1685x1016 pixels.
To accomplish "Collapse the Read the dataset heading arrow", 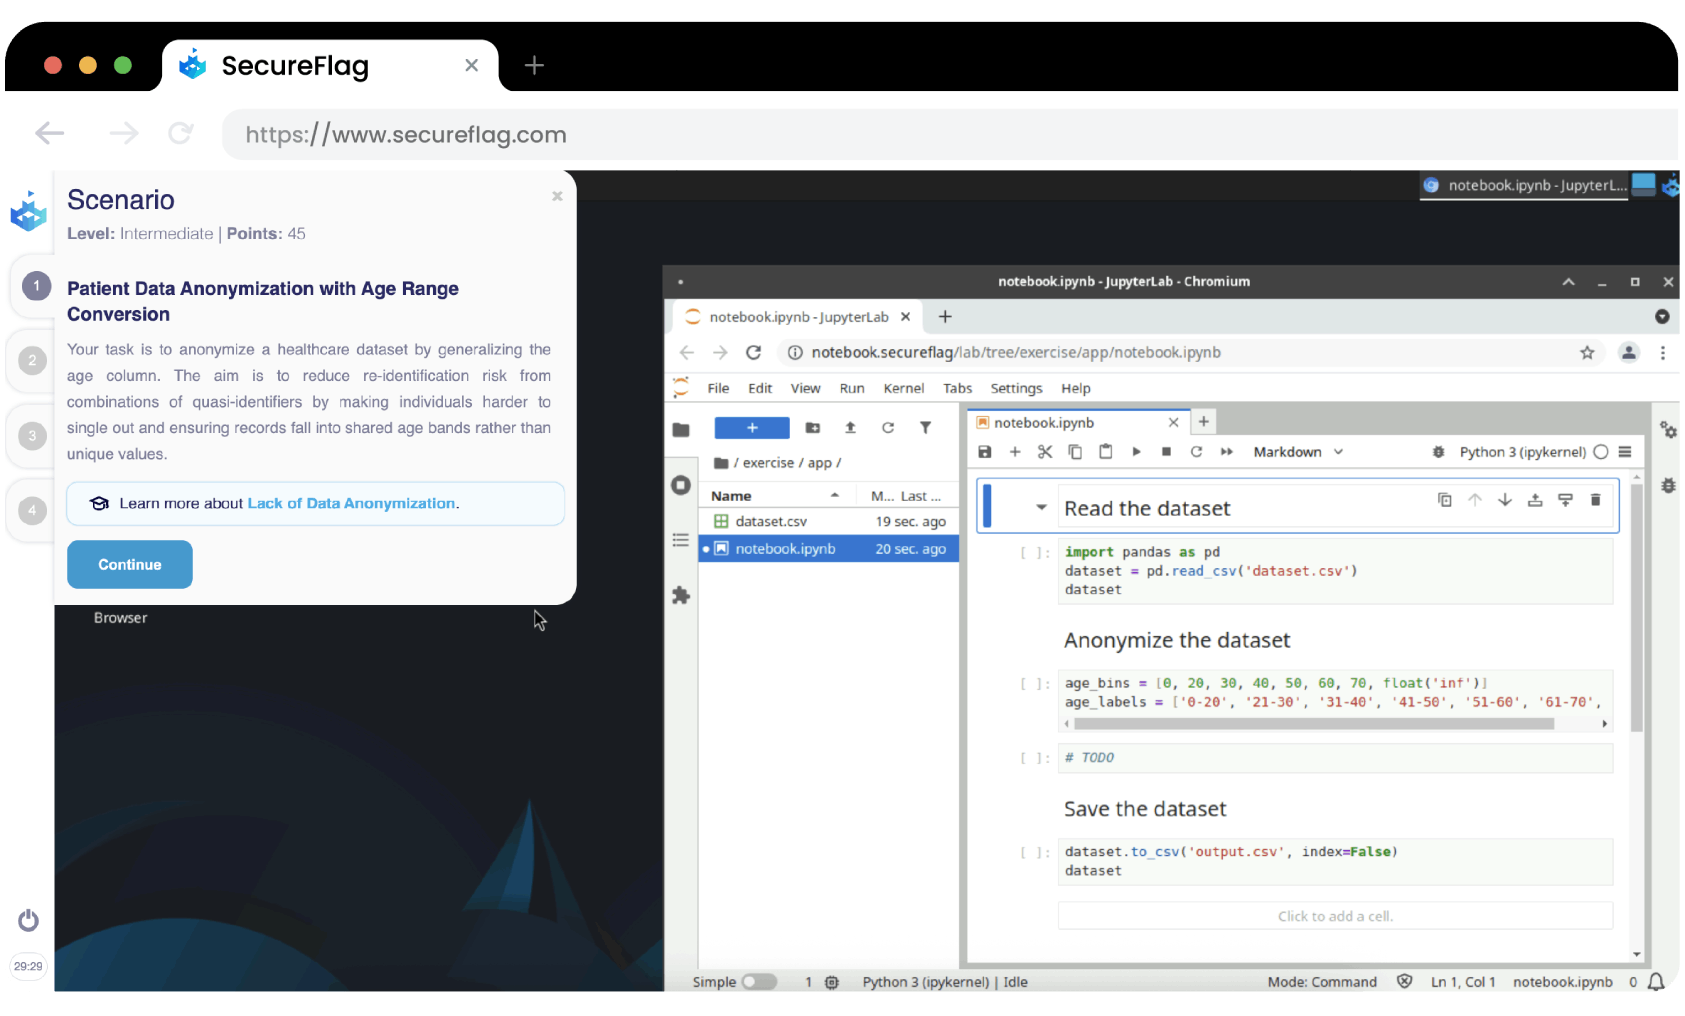I will pyautogui.click(x=1041, y=507).
